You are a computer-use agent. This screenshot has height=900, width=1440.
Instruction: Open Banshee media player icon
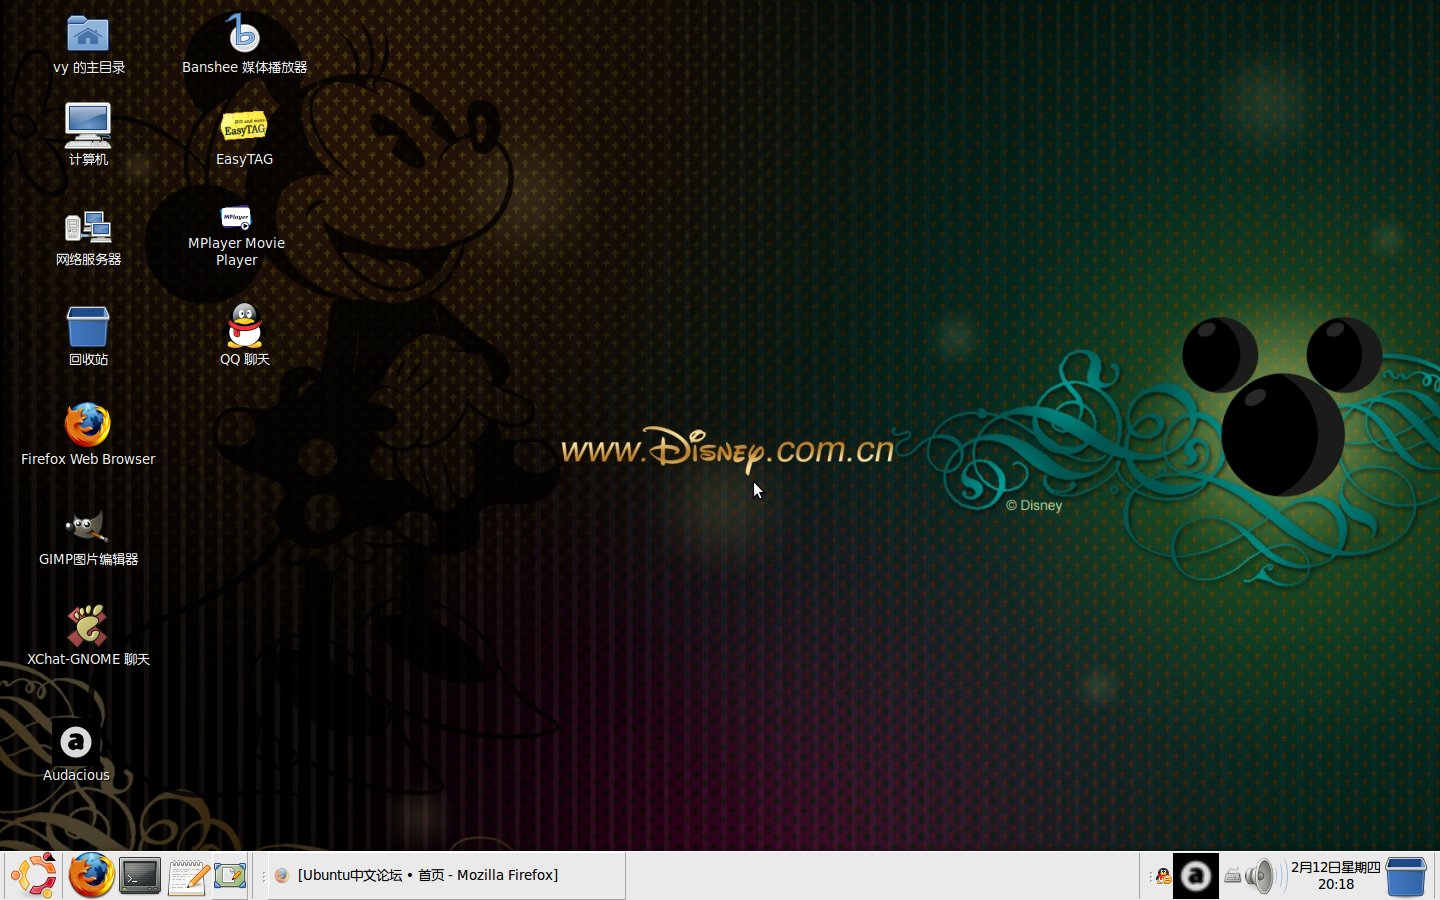pos(244,34)
